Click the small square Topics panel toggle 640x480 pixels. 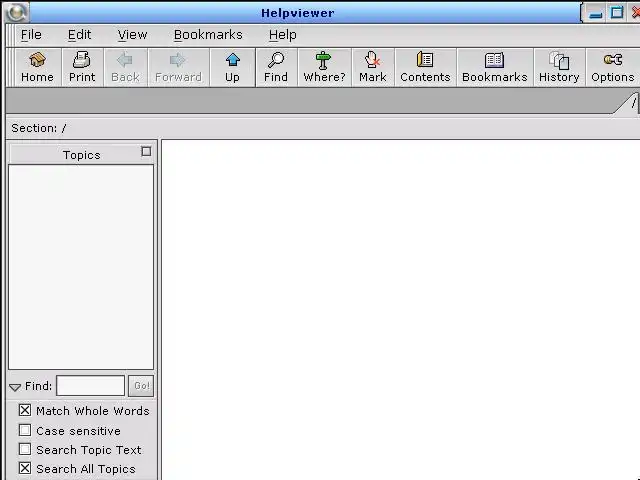click(146, 152)
